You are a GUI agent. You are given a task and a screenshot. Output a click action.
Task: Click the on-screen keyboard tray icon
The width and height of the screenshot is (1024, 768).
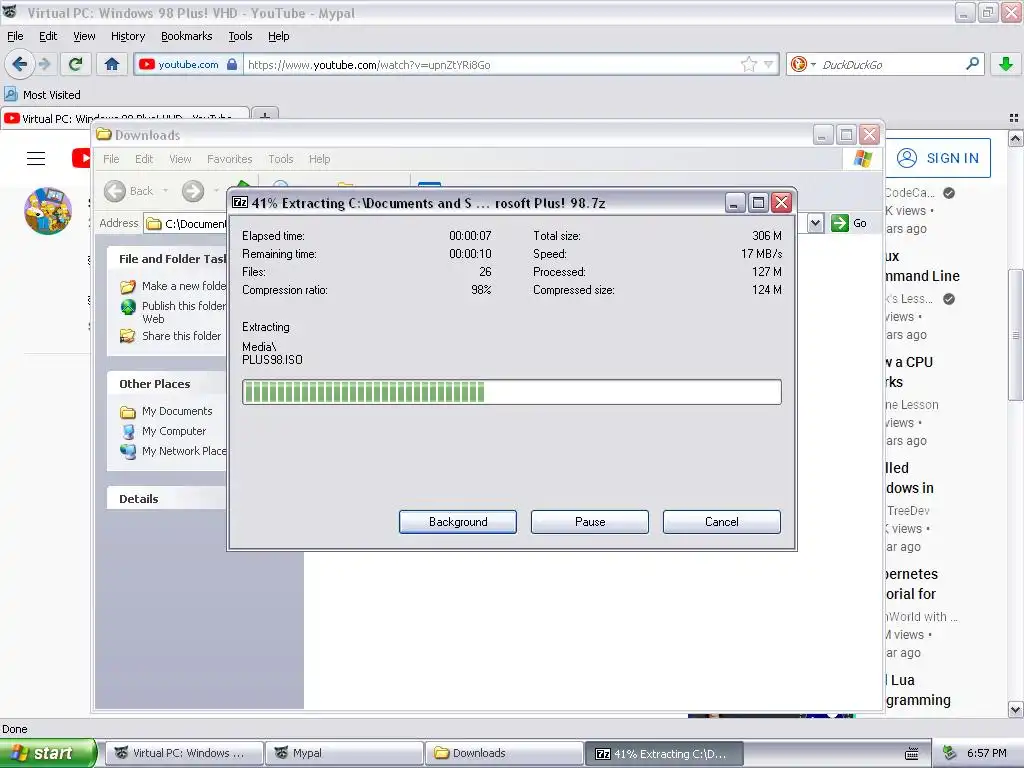[x=912, y=754]
